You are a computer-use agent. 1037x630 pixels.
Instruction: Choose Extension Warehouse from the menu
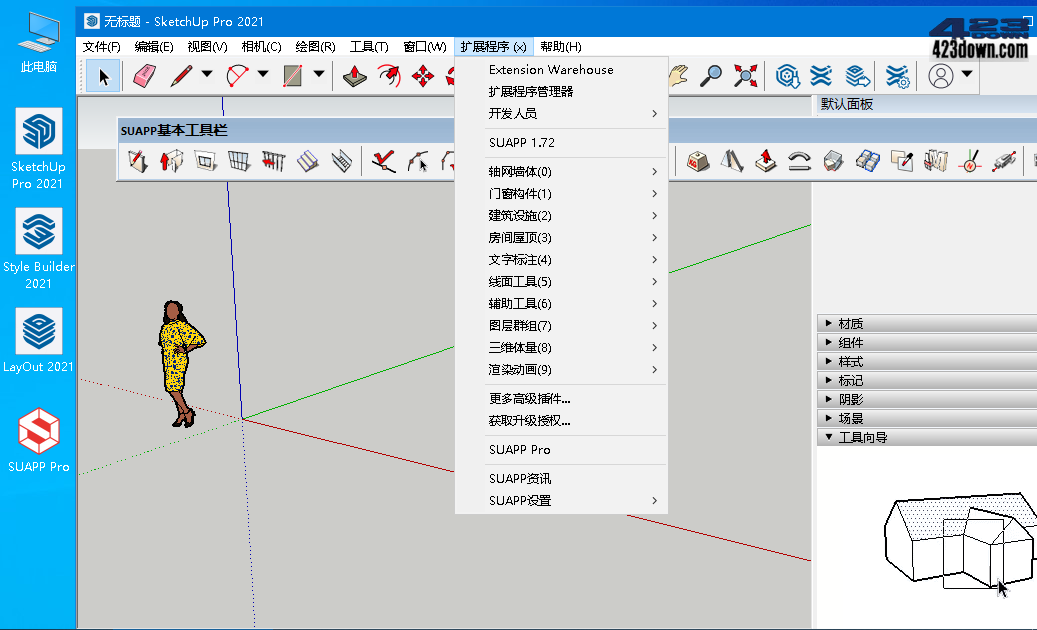pyautogui.click(x=561, y=69)
